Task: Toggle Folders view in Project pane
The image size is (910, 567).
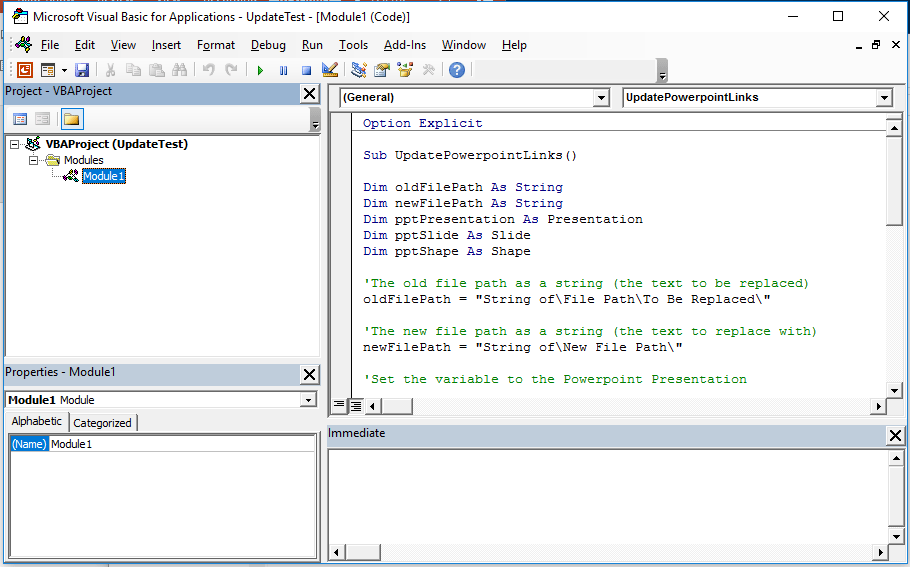Action: pyautogui.click(x=71, y=119)
